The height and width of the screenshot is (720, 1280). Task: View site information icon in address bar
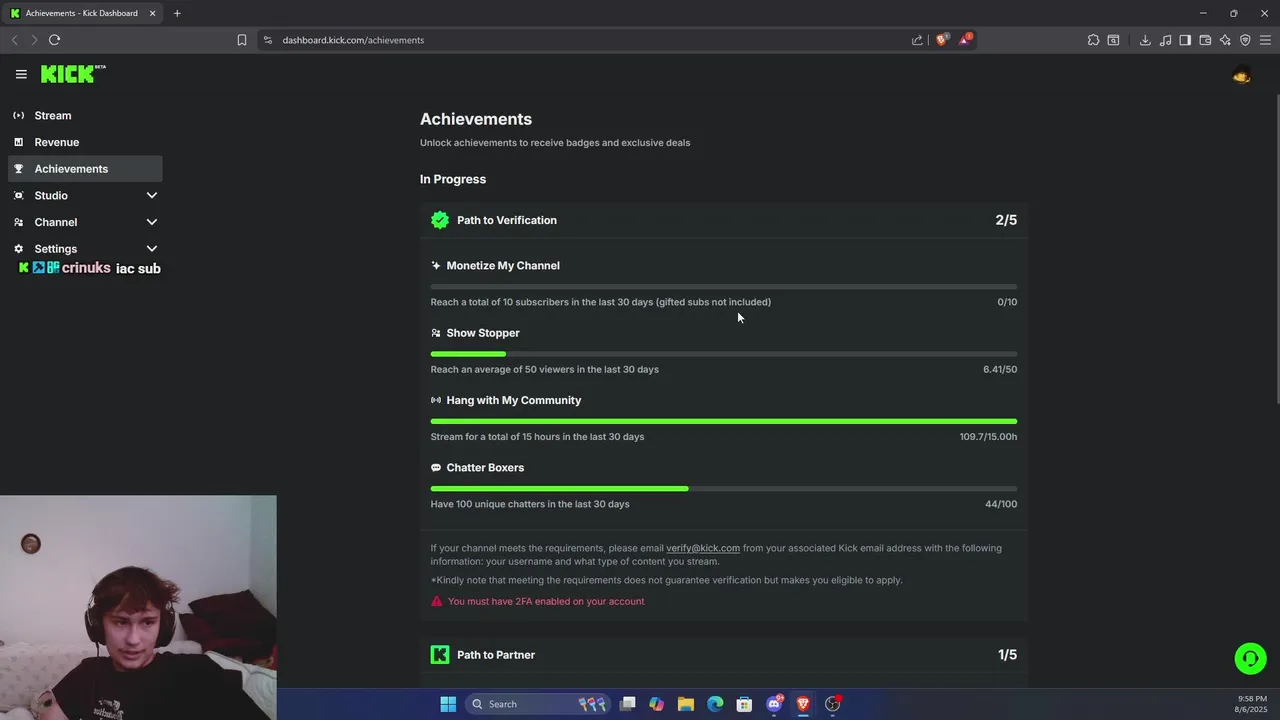click(x=267, y=40)
